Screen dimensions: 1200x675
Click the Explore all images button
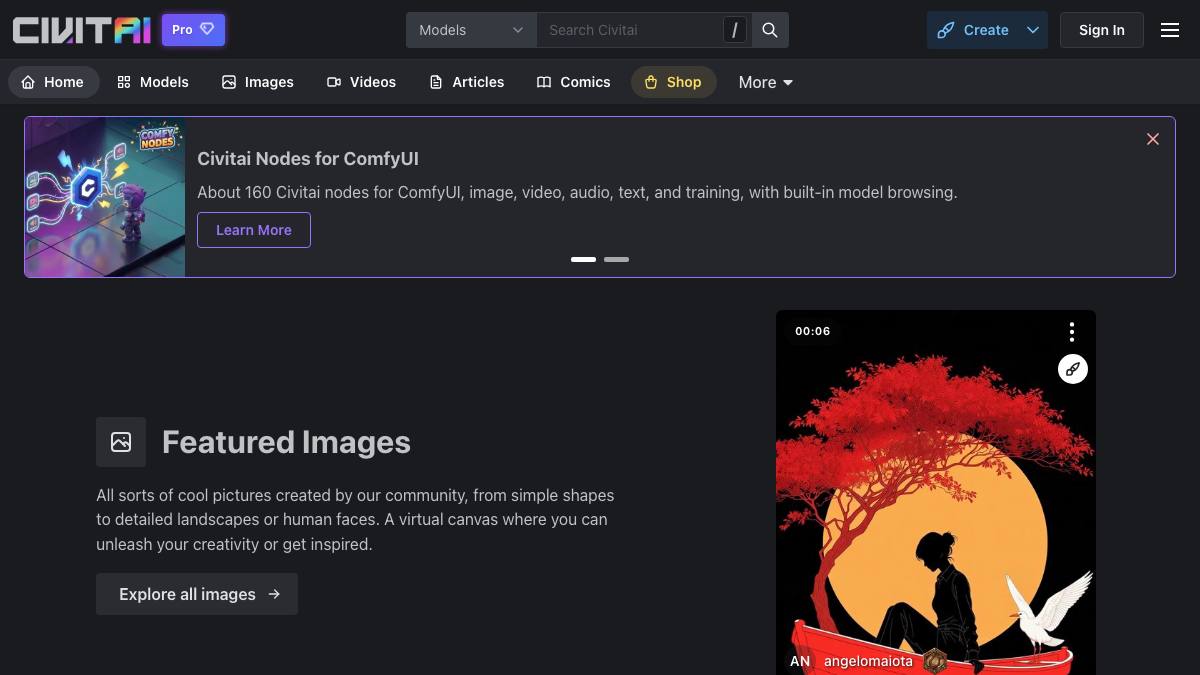(197, 594)
